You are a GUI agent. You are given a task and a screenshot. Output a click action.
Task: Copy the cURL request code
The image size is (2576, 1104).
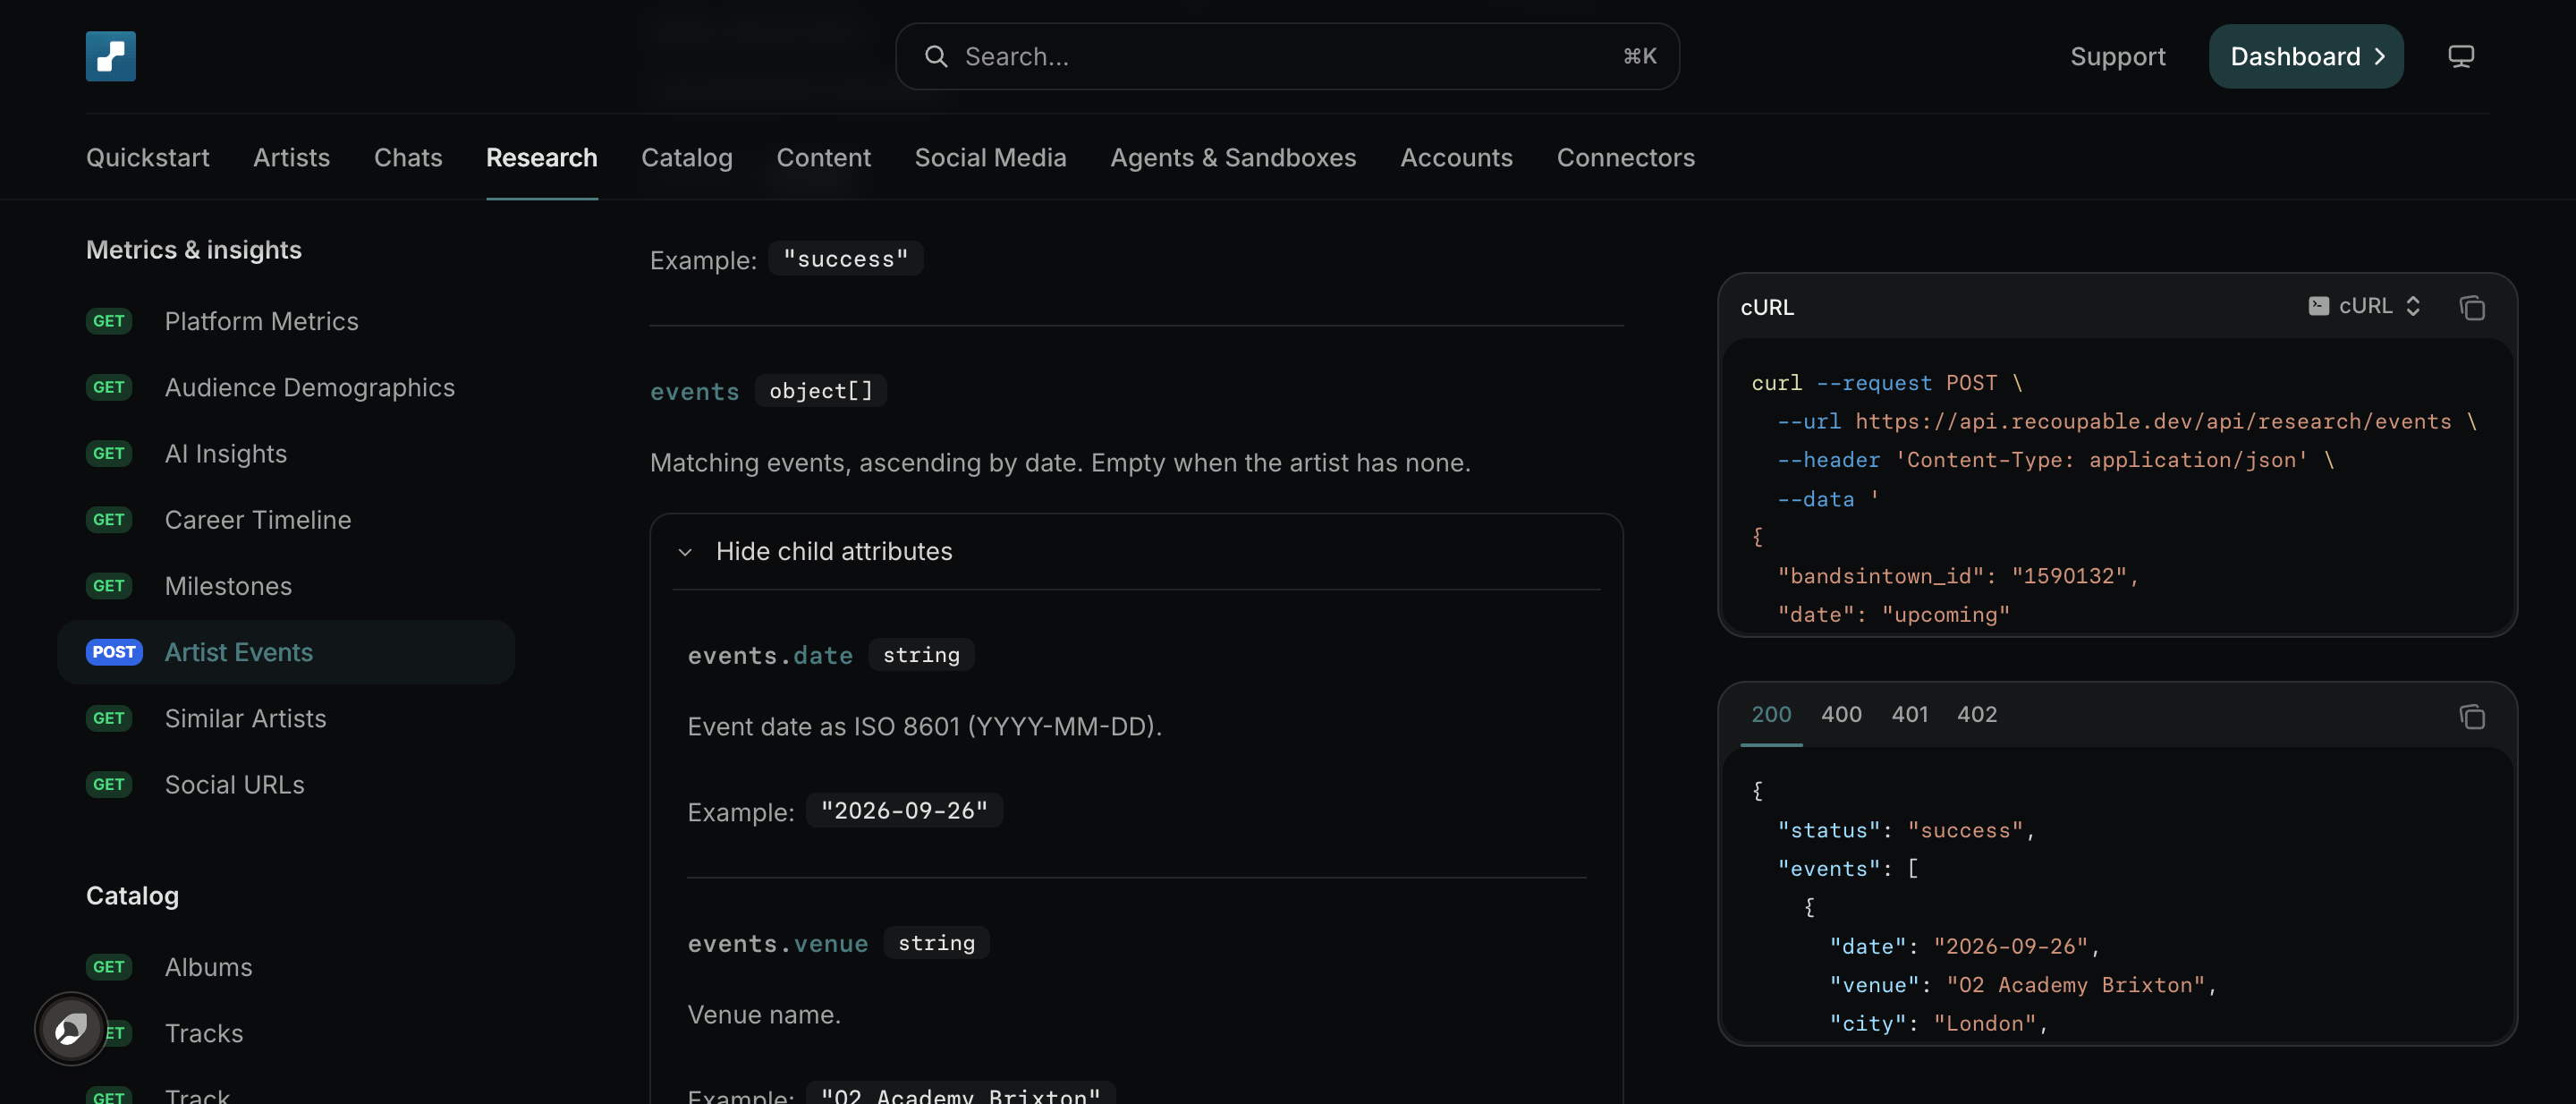coord(2471,307)
